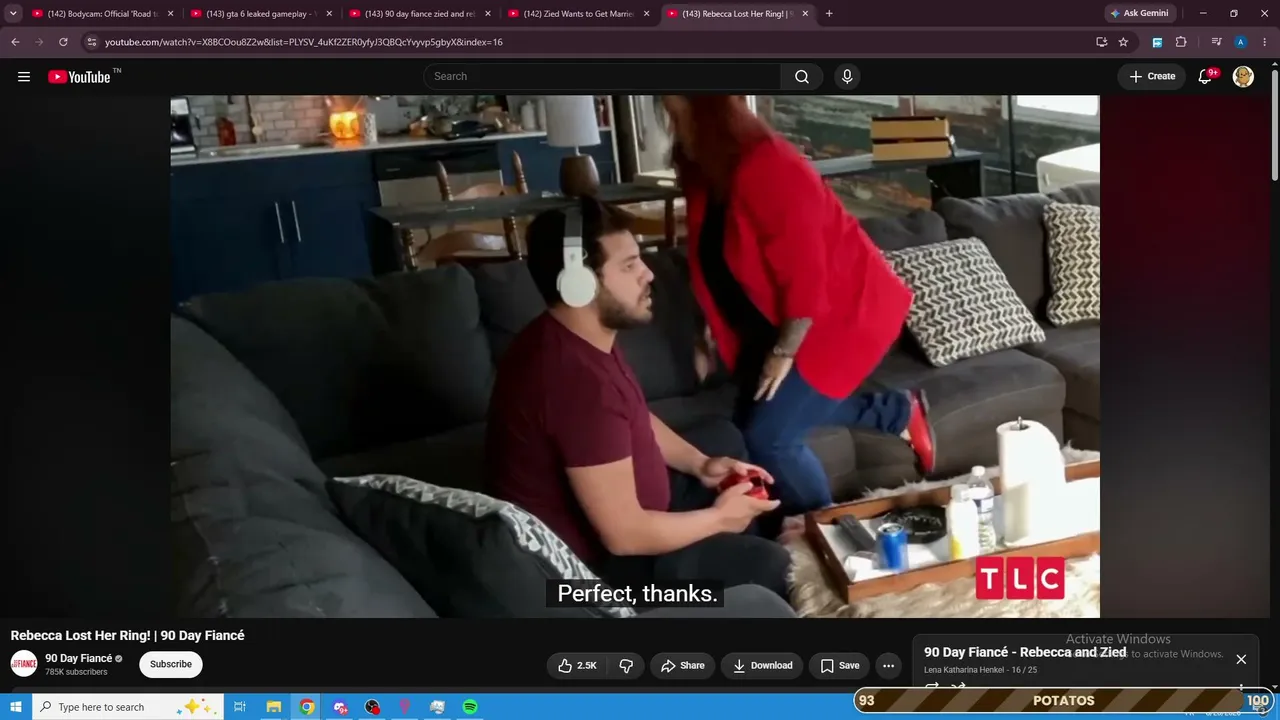Close the 90 Day Fiancé playlist panel
1280x720 pixels.
1241,660
